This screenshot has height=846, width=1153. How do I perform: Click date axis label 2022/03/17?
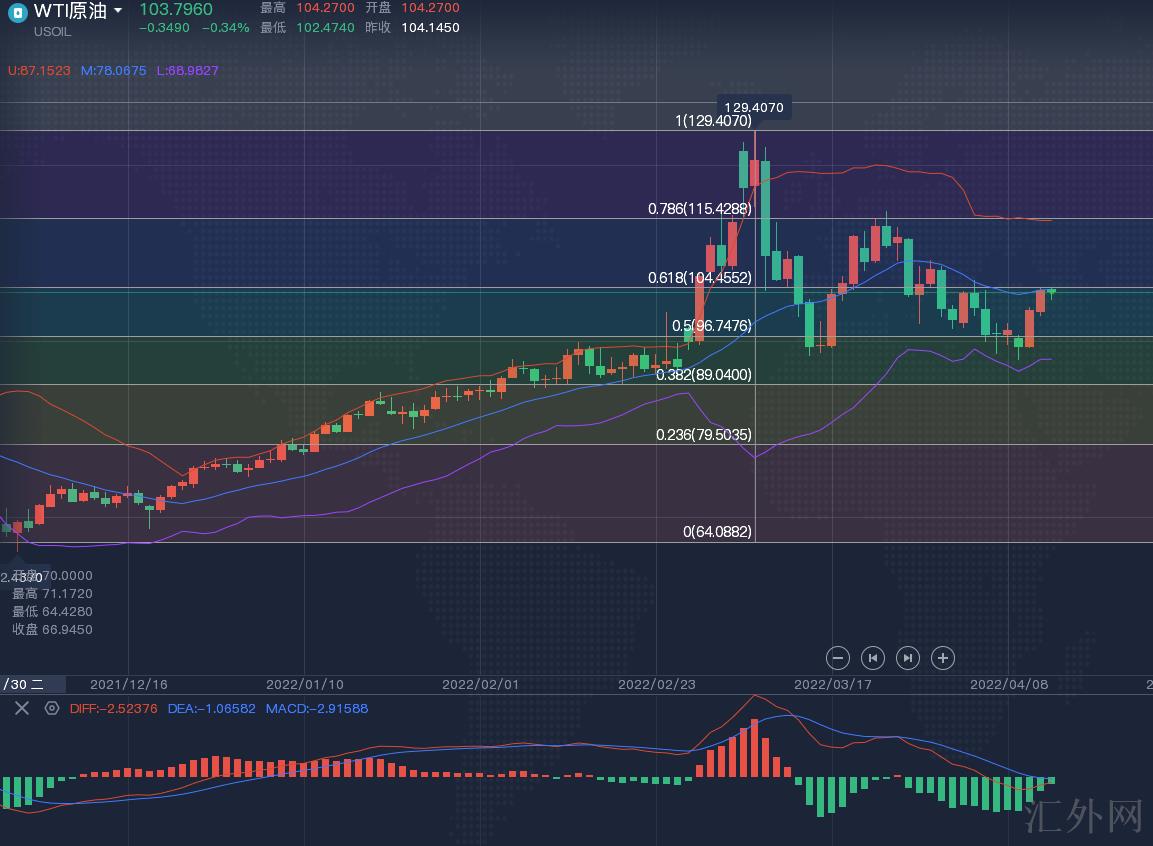(x=832, y=684)
